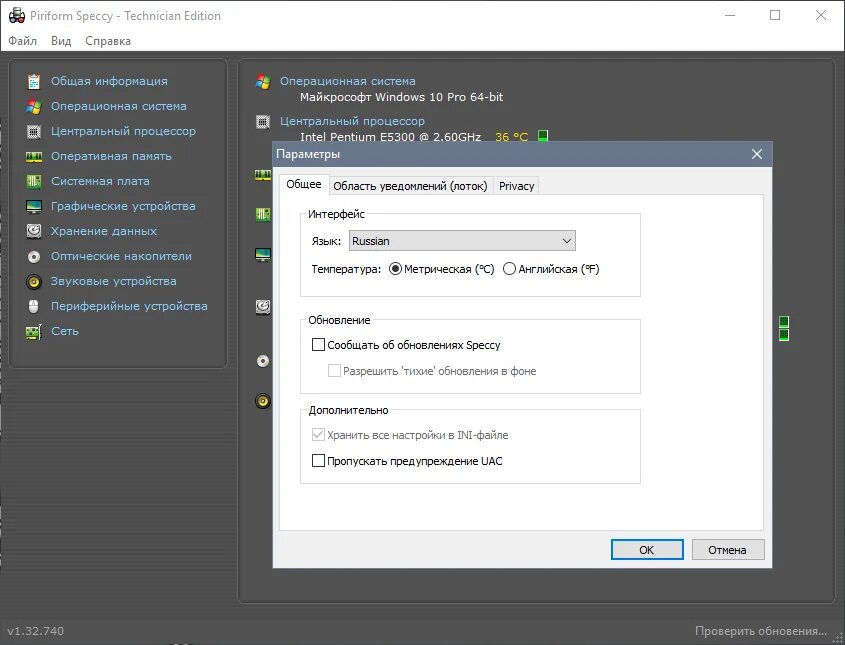Open the "Оперативная память" sidebar section
Viewport: 845px width, 645px height.
[x=112, y=156]
